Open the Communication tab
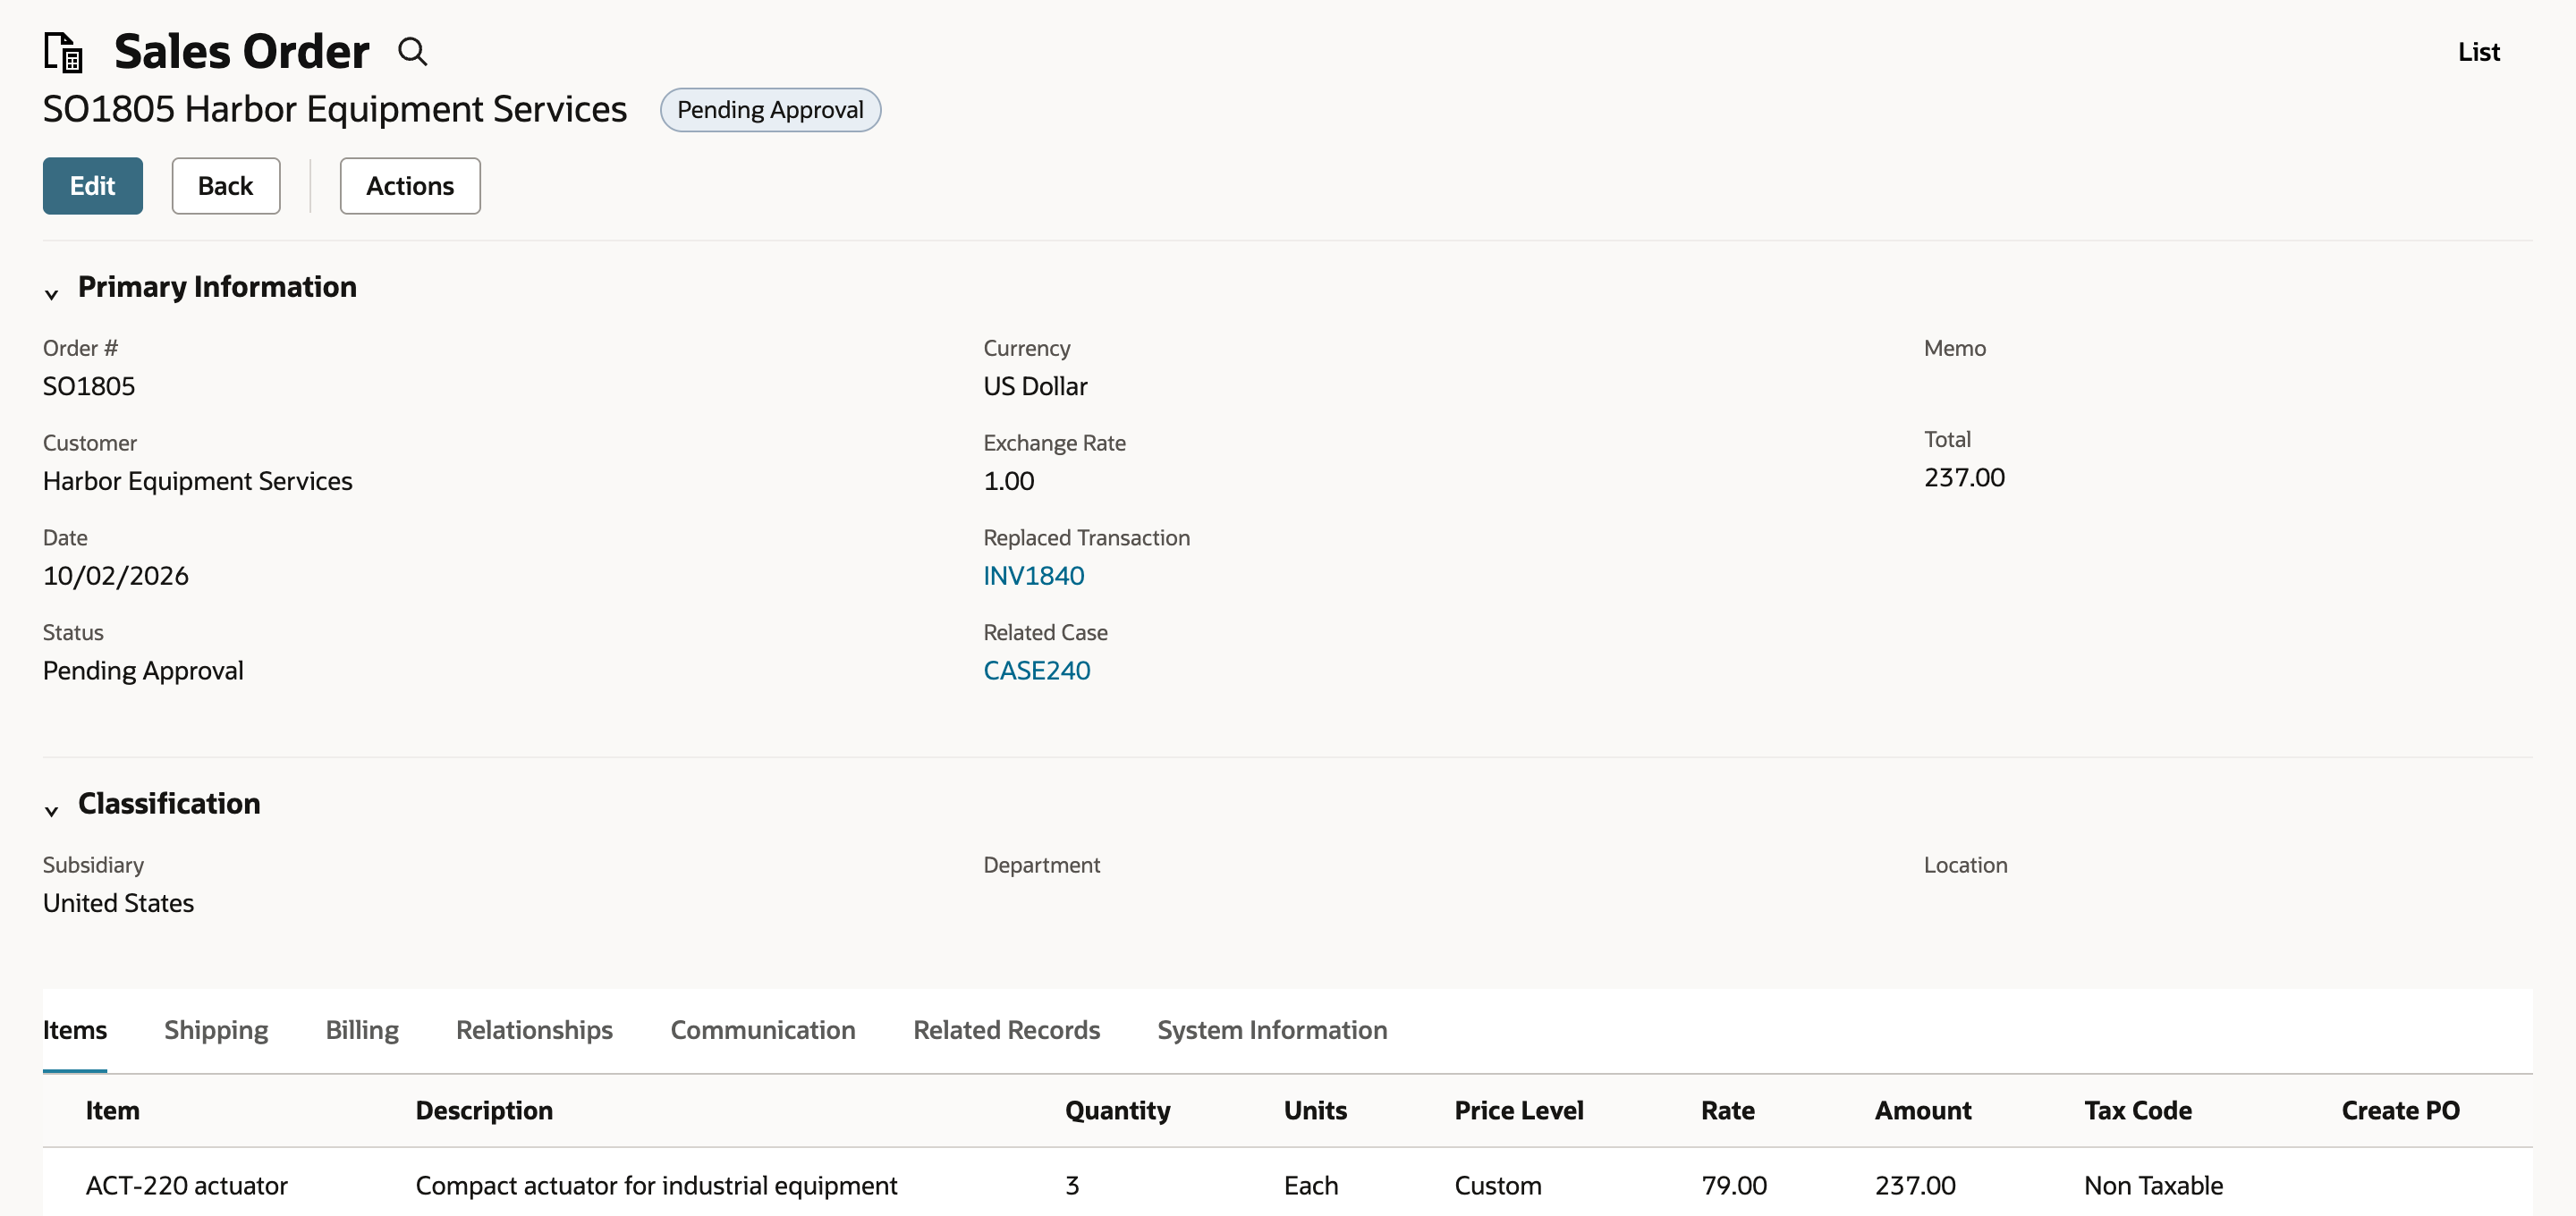Viewport: 2576px width, 1216px height. tap(762, 1030)
